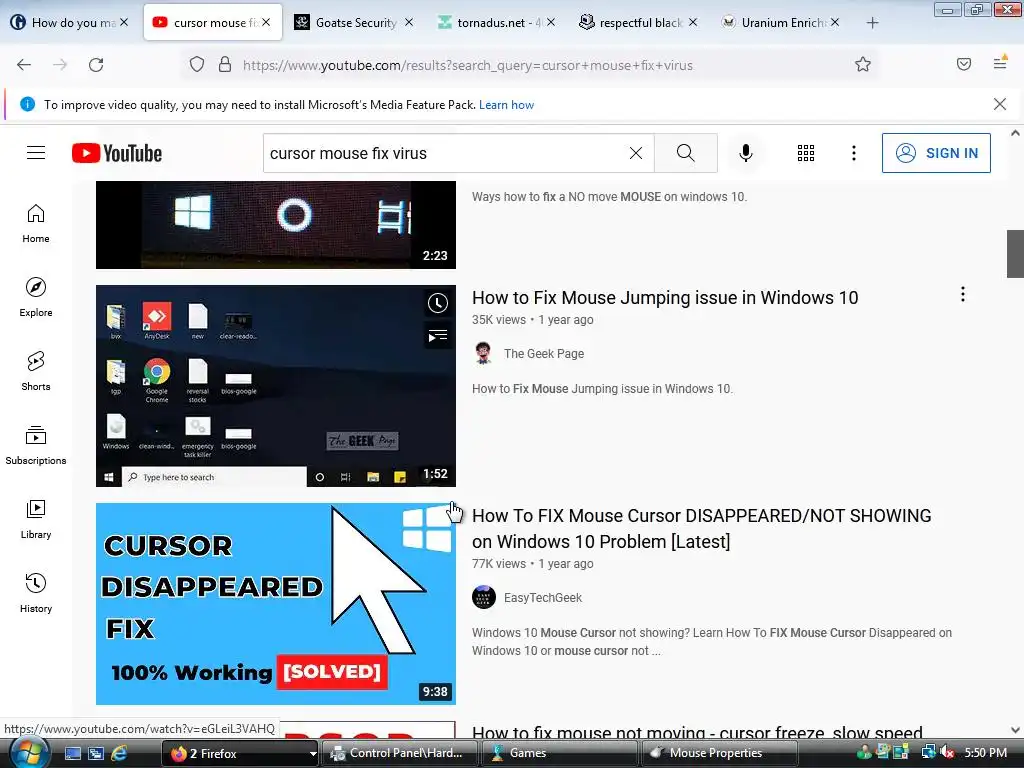Close the 'cursor mouse fi' YouTube tab
The height and width of the screenshot is (768, 1024).
pos(266,23)
